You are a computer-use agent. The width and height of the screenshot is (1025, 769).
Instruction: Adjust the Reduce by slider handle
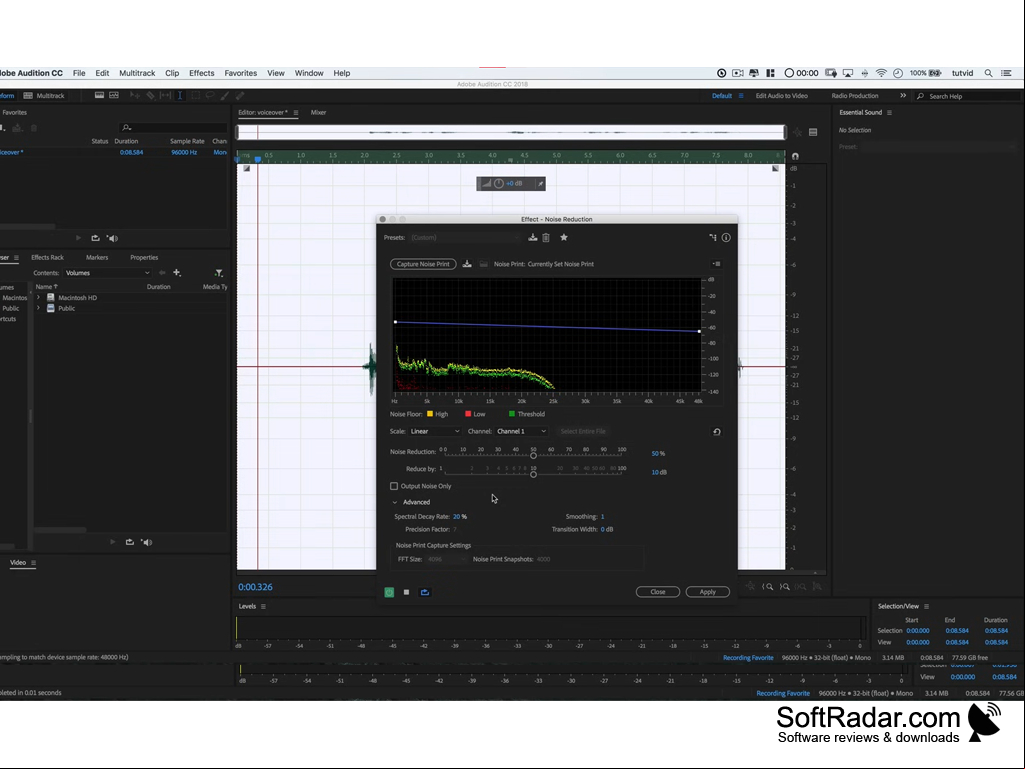click(x=533, y=474)
